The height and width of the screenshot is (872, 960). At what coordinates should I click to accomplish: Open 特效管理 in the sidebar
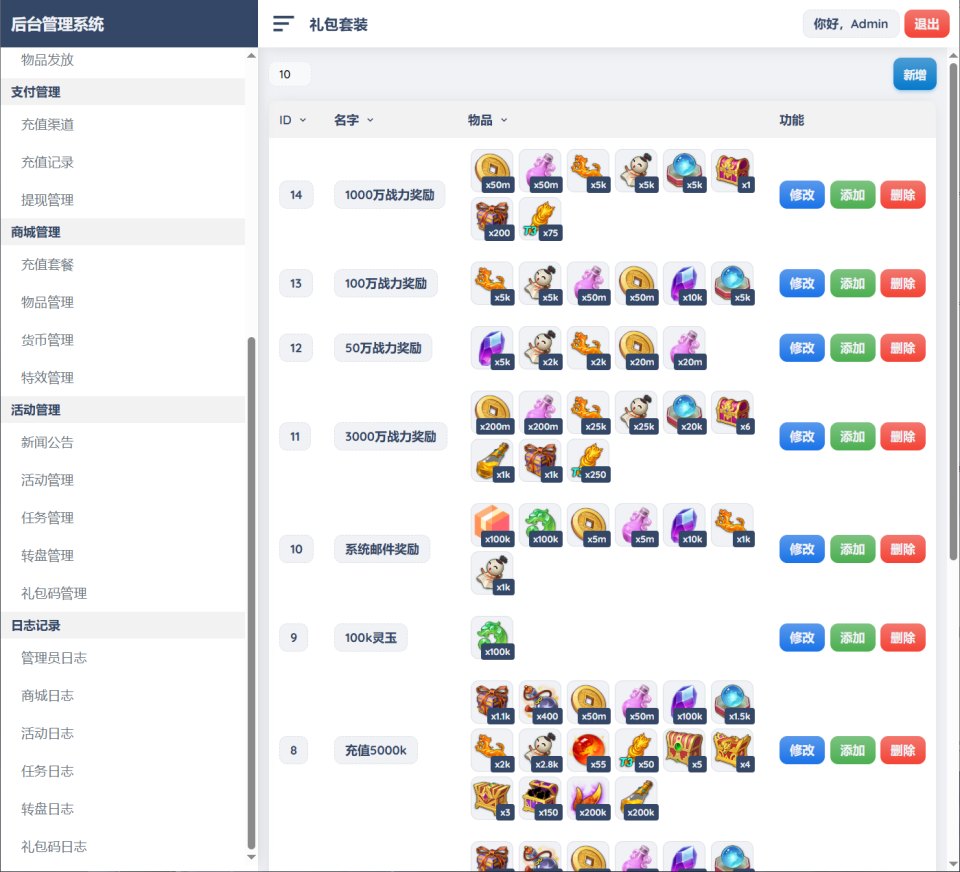pos(47,377)
